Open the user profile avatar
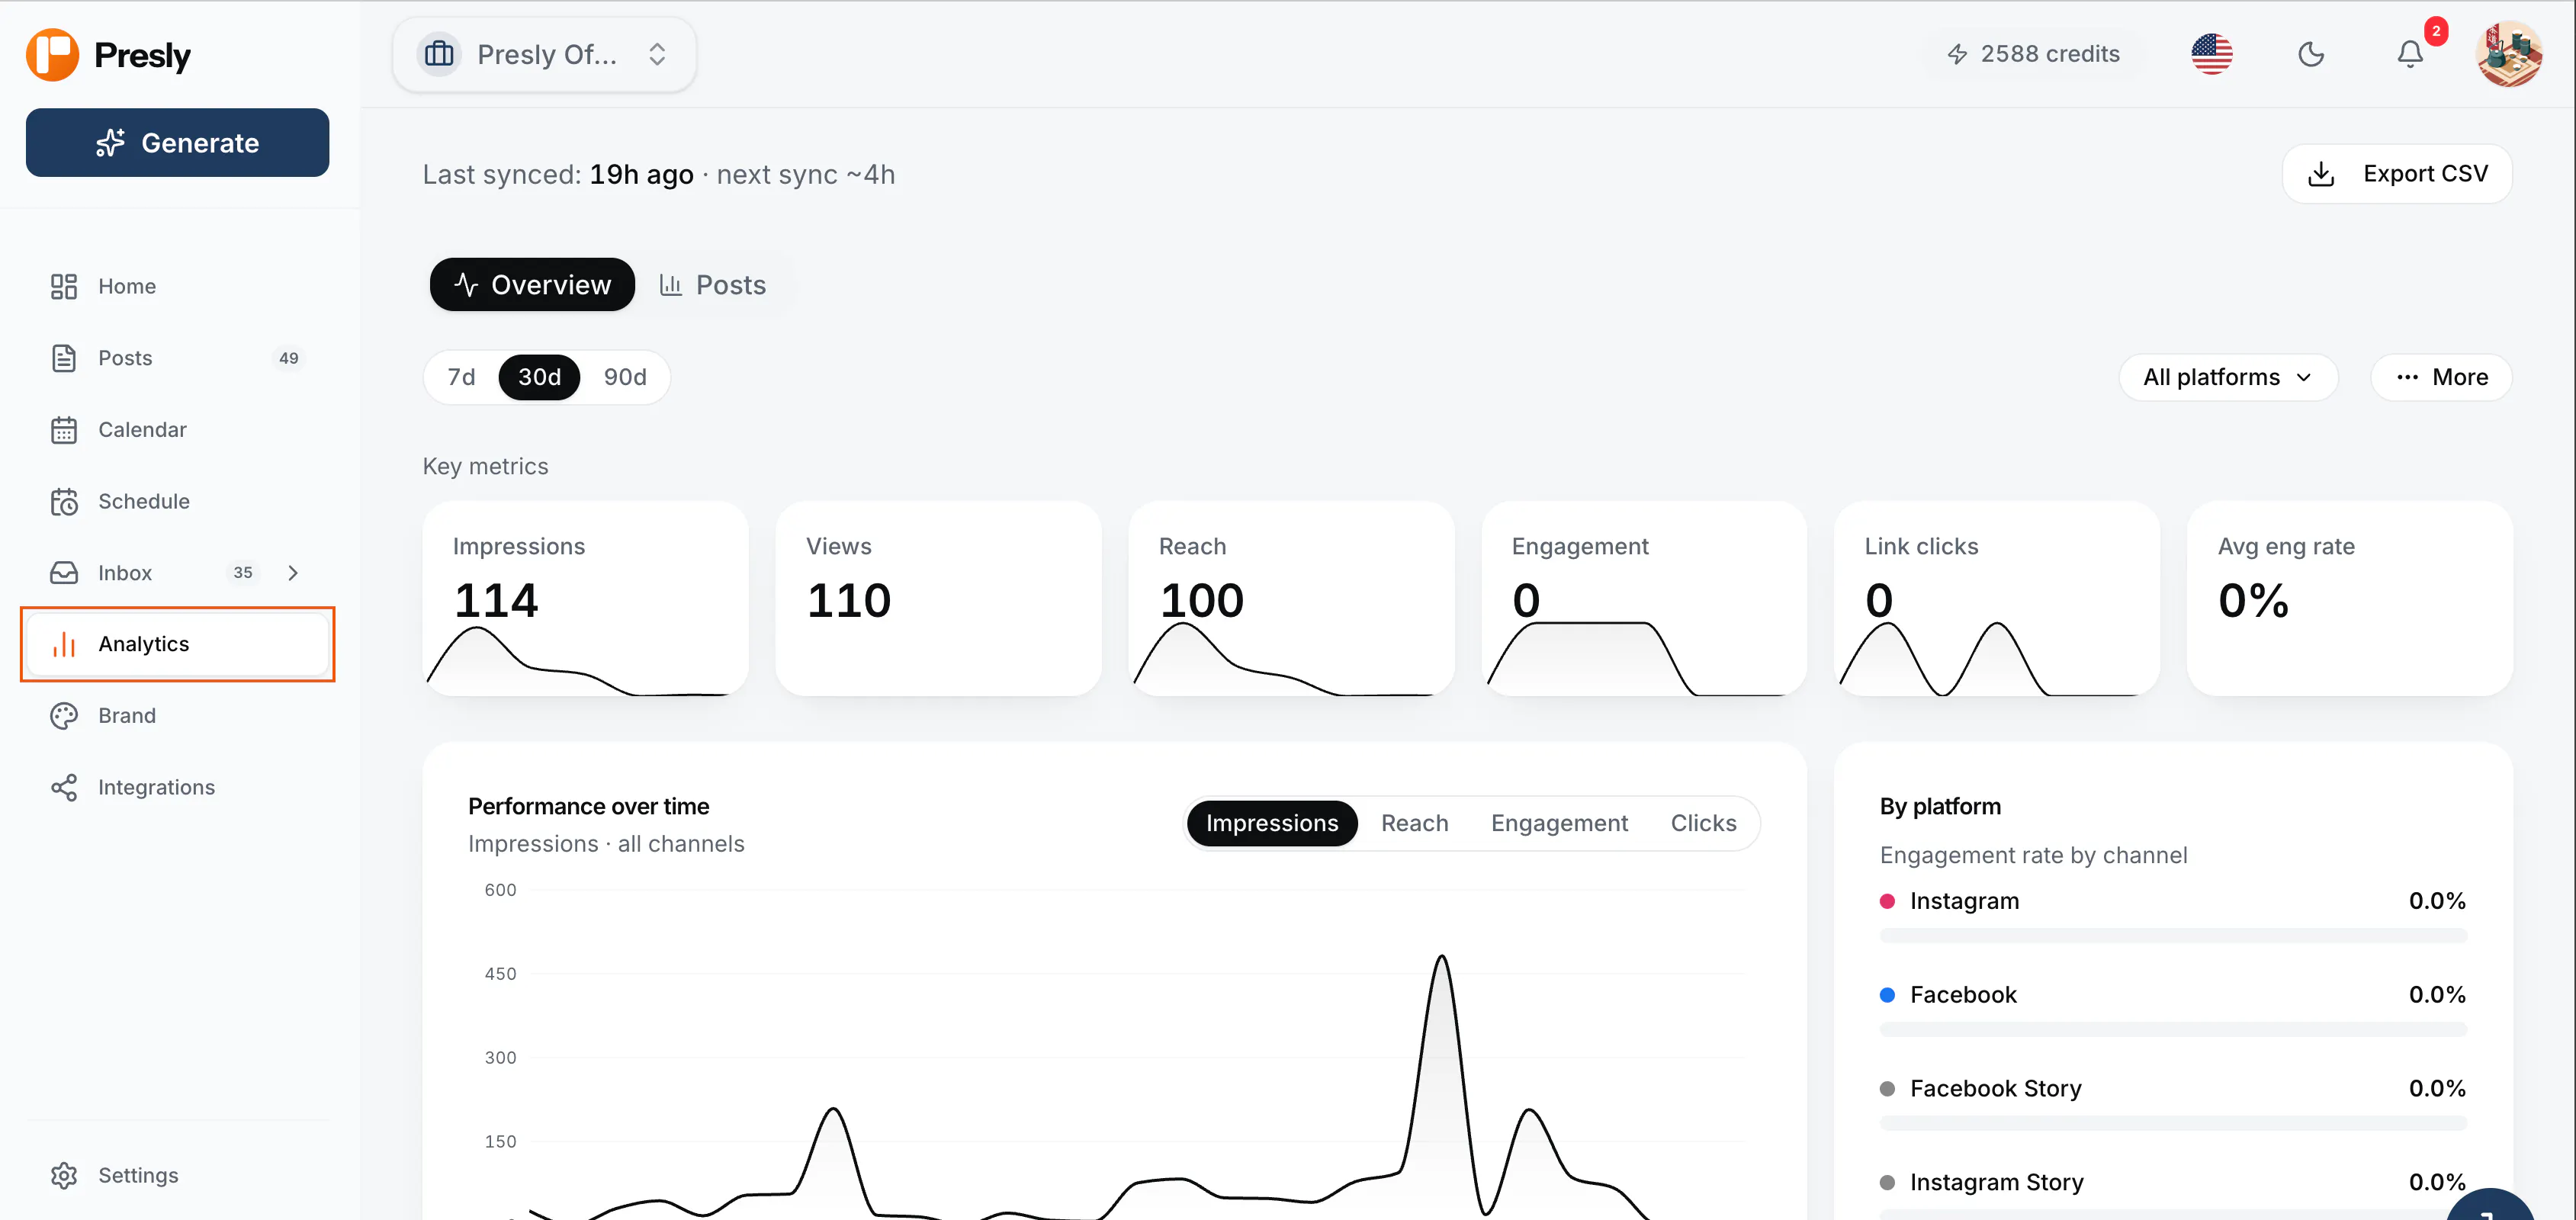2576x1220 pixels. [2509, 54]
